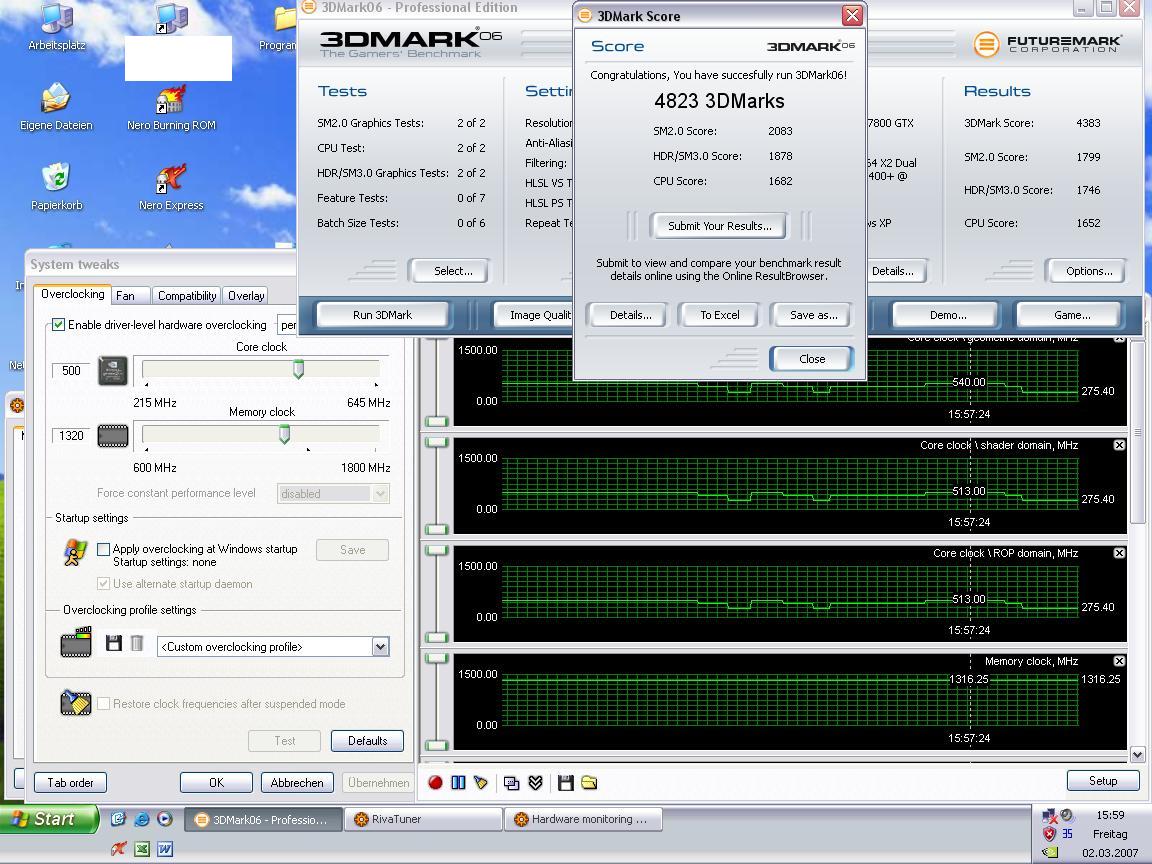Open Setup in Hardware monitoring window
Viewport: 1152px width, 864px height.
tap(1103, 780)
